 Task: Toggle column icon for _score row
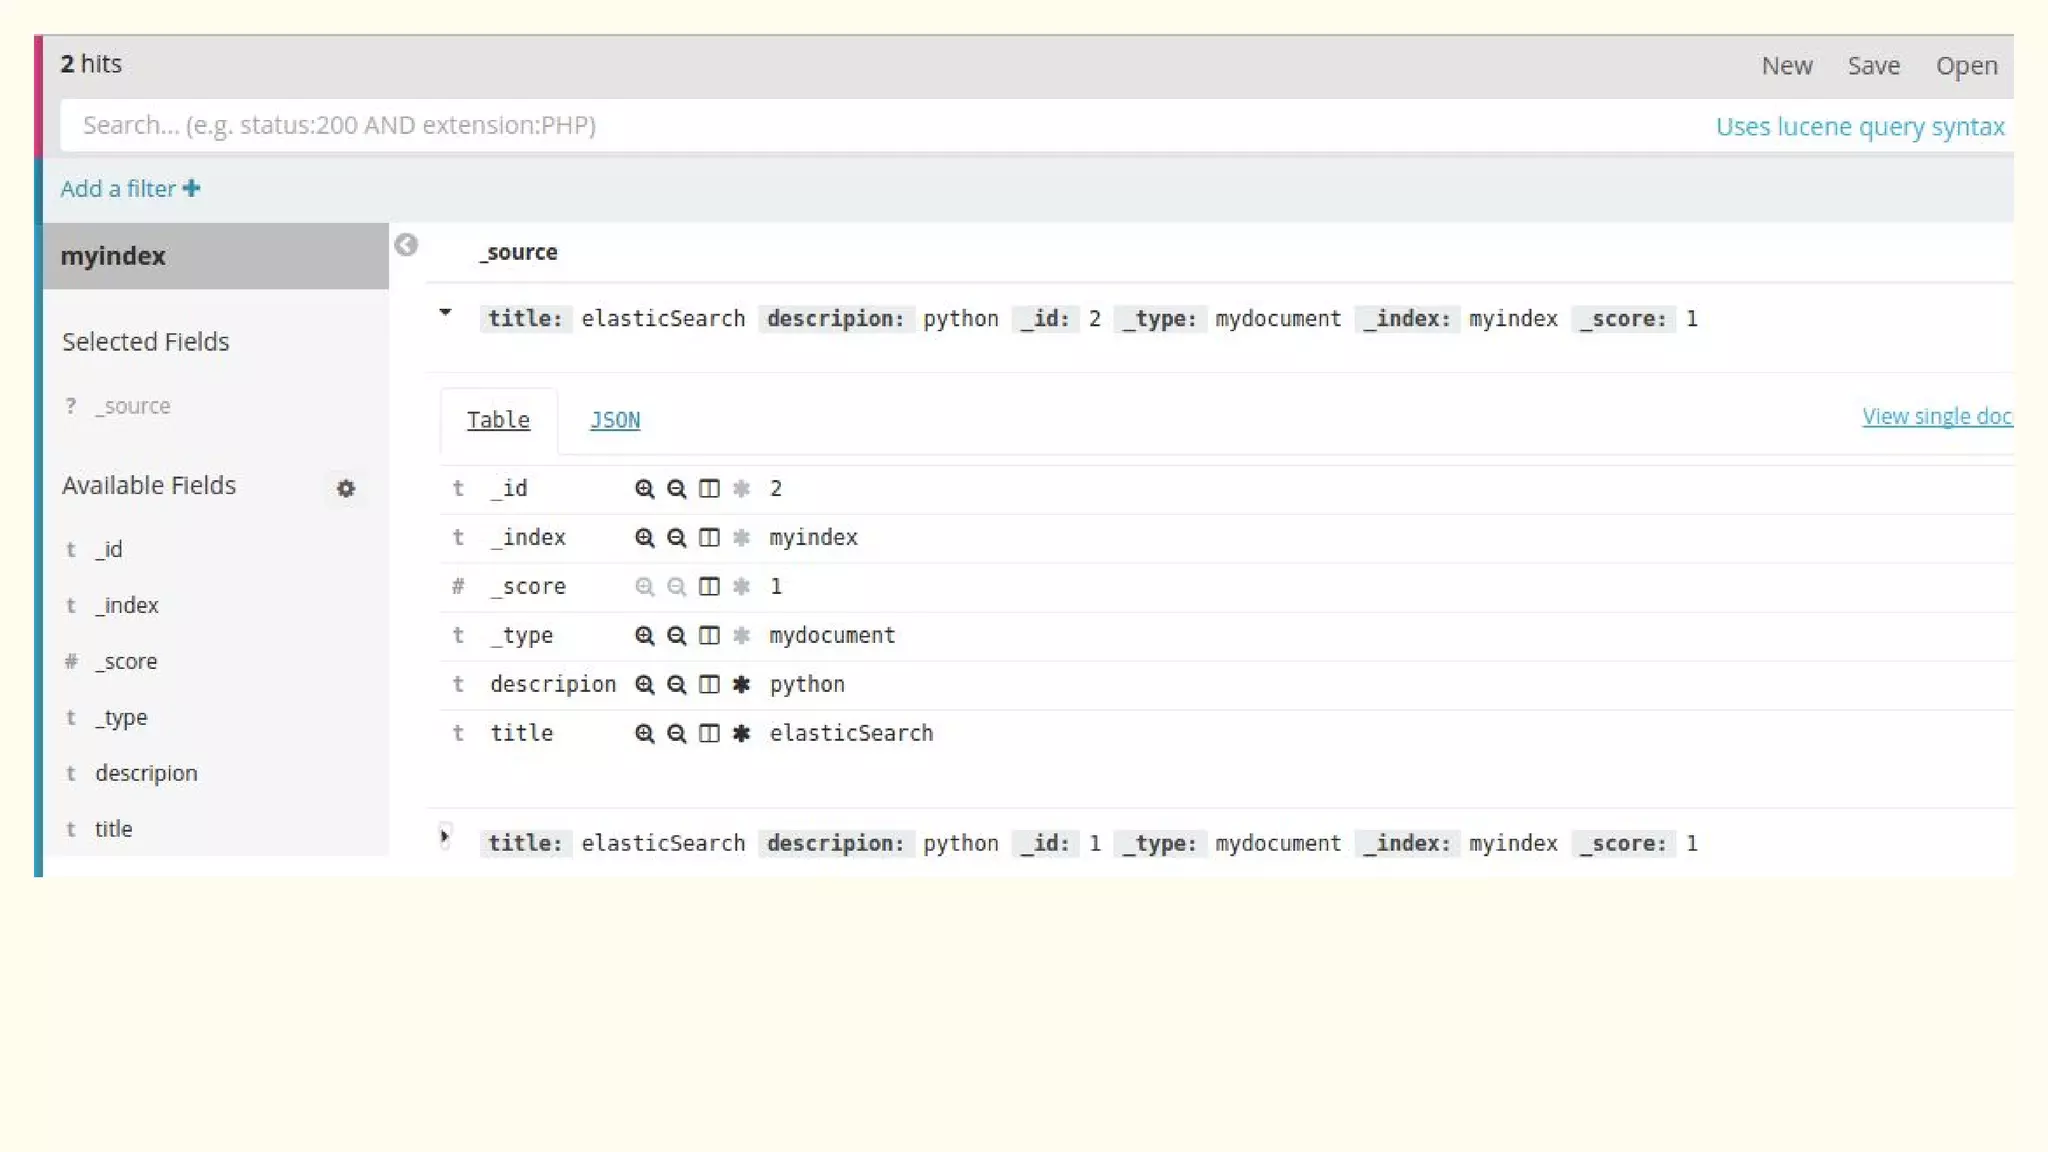pyautogui.click(x=708, y=586)
